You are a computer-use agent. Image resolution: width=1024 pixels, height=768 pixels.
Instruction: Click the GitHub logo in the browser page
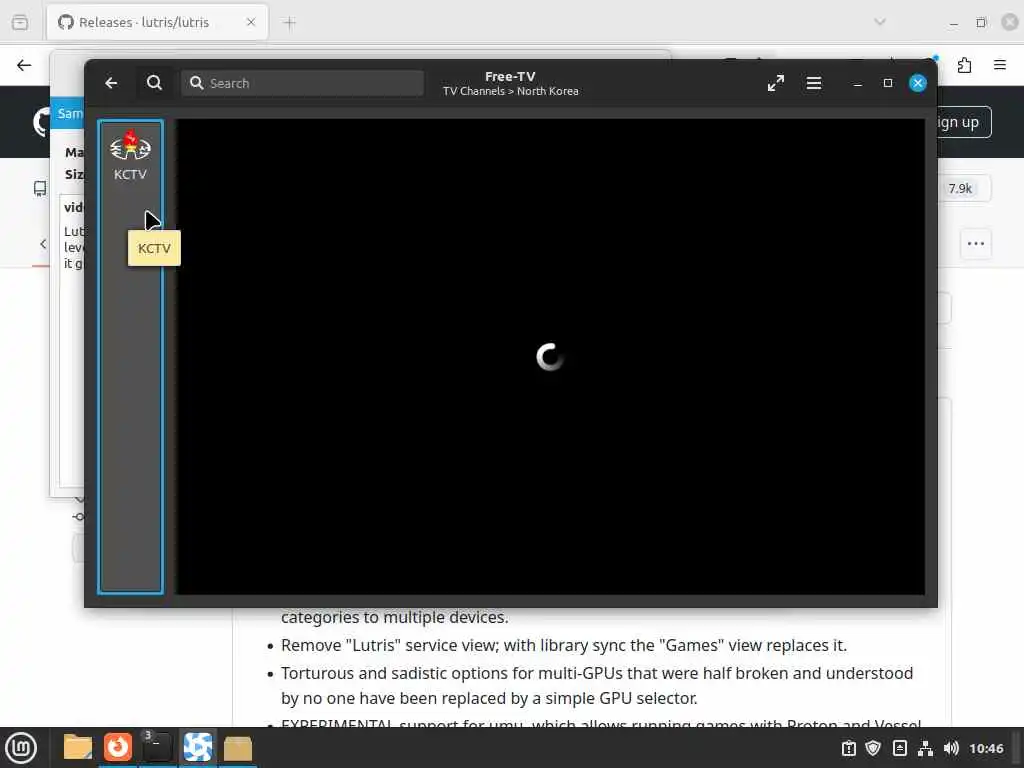pos(40,122)
